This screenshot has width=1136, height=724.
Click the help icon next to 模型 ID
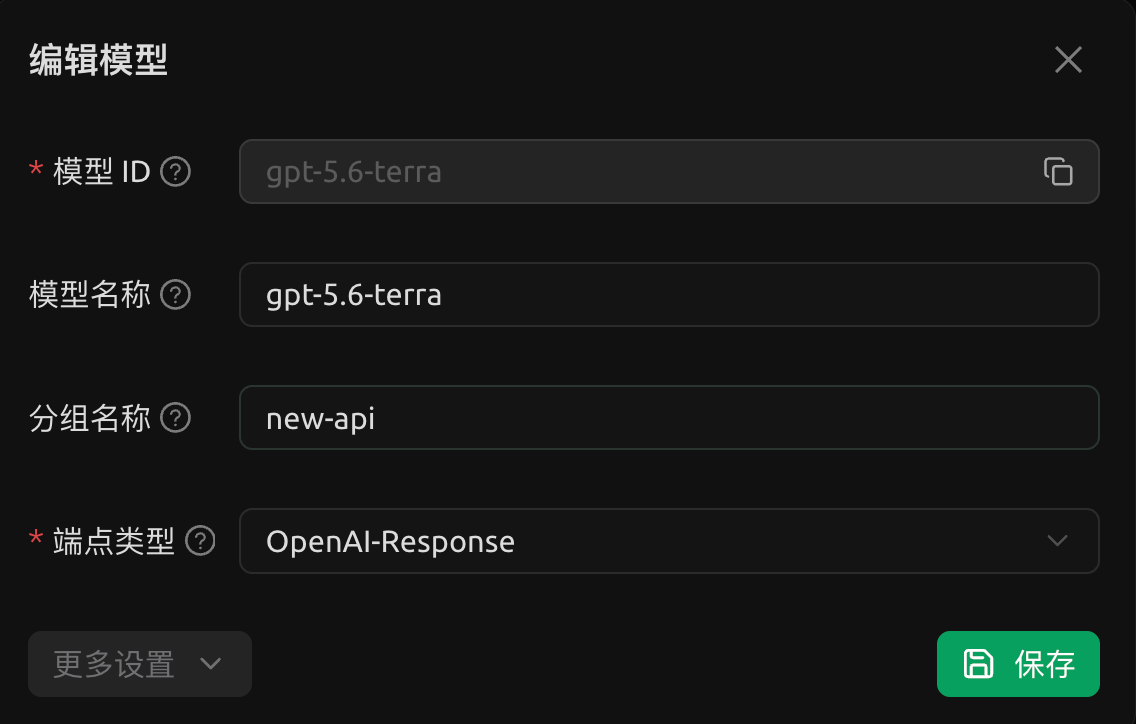tap(175, 172)
